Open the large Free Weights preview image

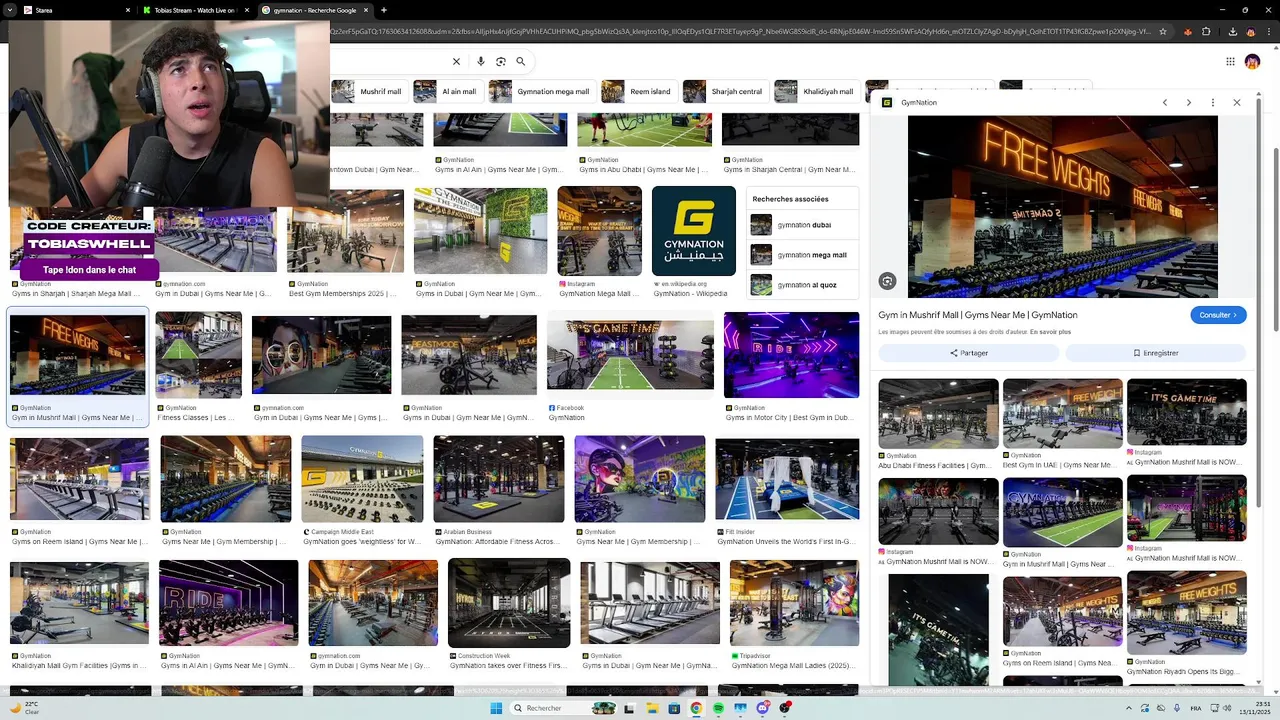[1063, 207]
